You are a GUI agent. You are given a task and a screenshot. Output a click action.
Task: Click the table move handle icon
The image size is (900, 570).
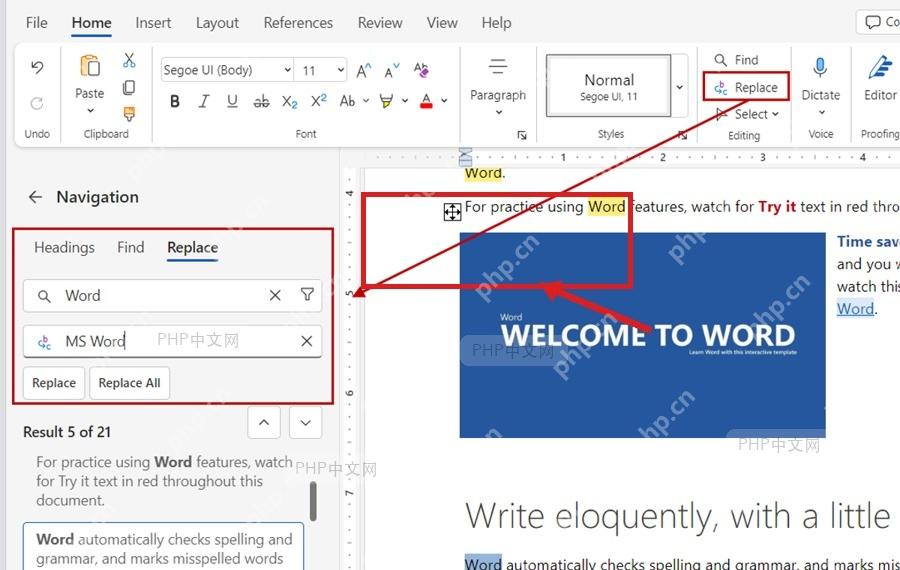click(x=452, y=212)
